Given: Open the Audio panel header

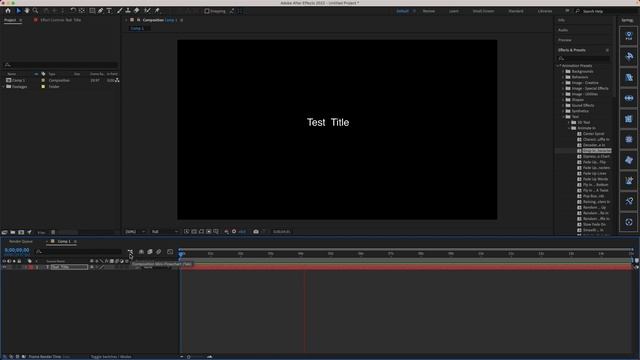Looking at the screenshot, I should (563, 30).
